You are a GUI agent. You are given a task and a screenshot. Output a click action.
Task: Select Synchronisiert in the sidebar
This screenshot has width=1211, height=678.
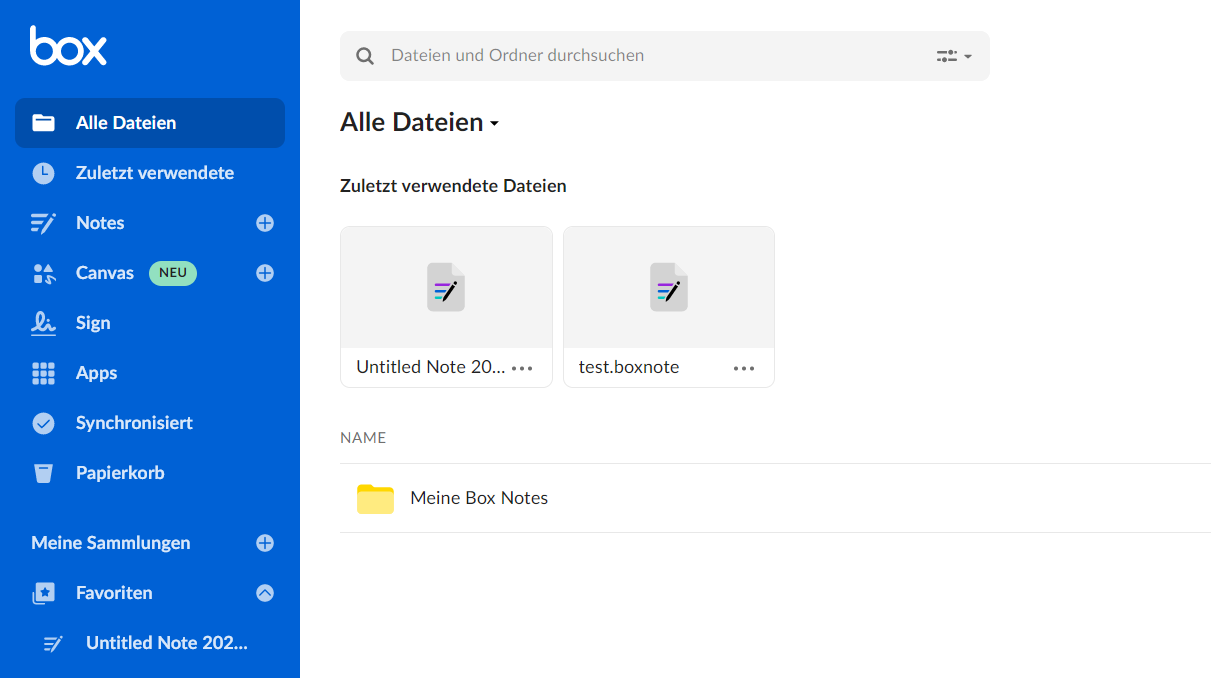point(134,423)
